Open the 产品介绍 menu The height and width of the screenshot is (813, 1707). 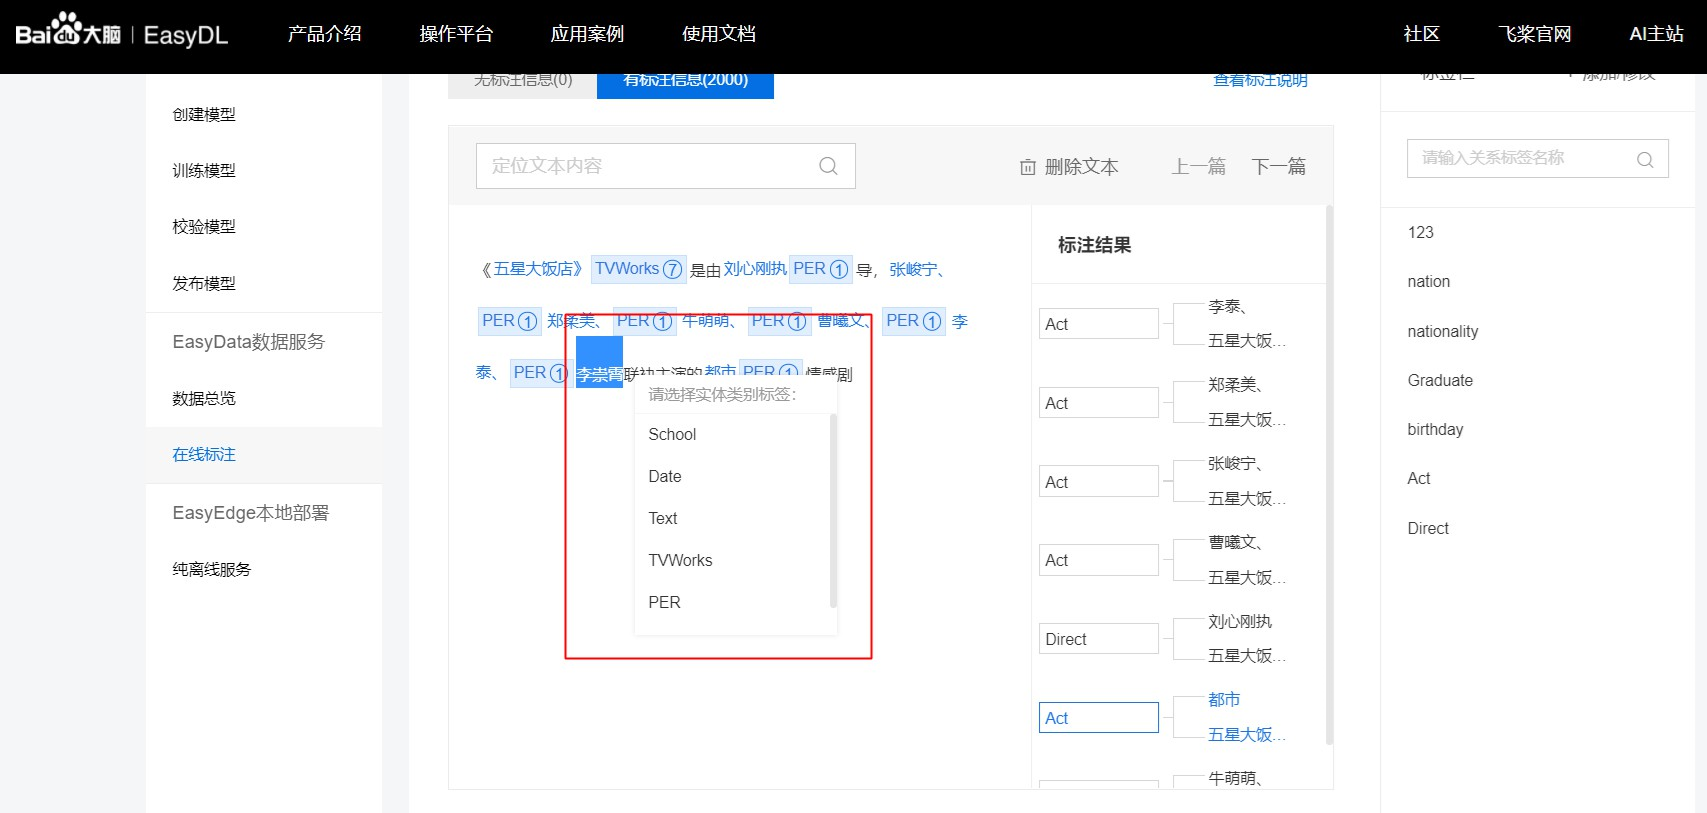pyautogui.click(x=324, y=34)
